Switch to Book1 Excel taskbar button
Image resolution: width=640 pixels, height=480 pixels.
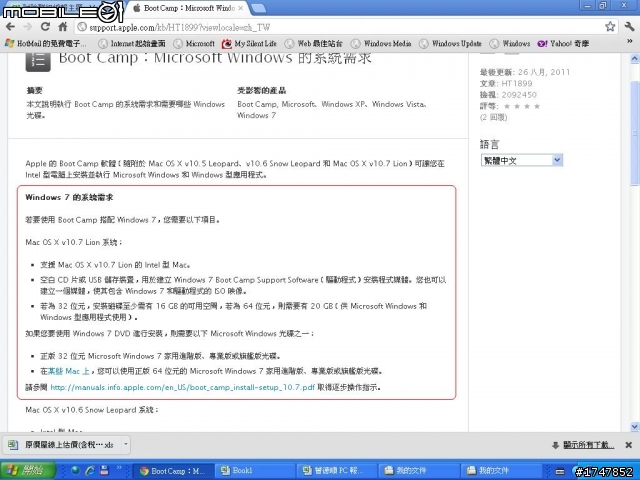click(x=255, y=471)
